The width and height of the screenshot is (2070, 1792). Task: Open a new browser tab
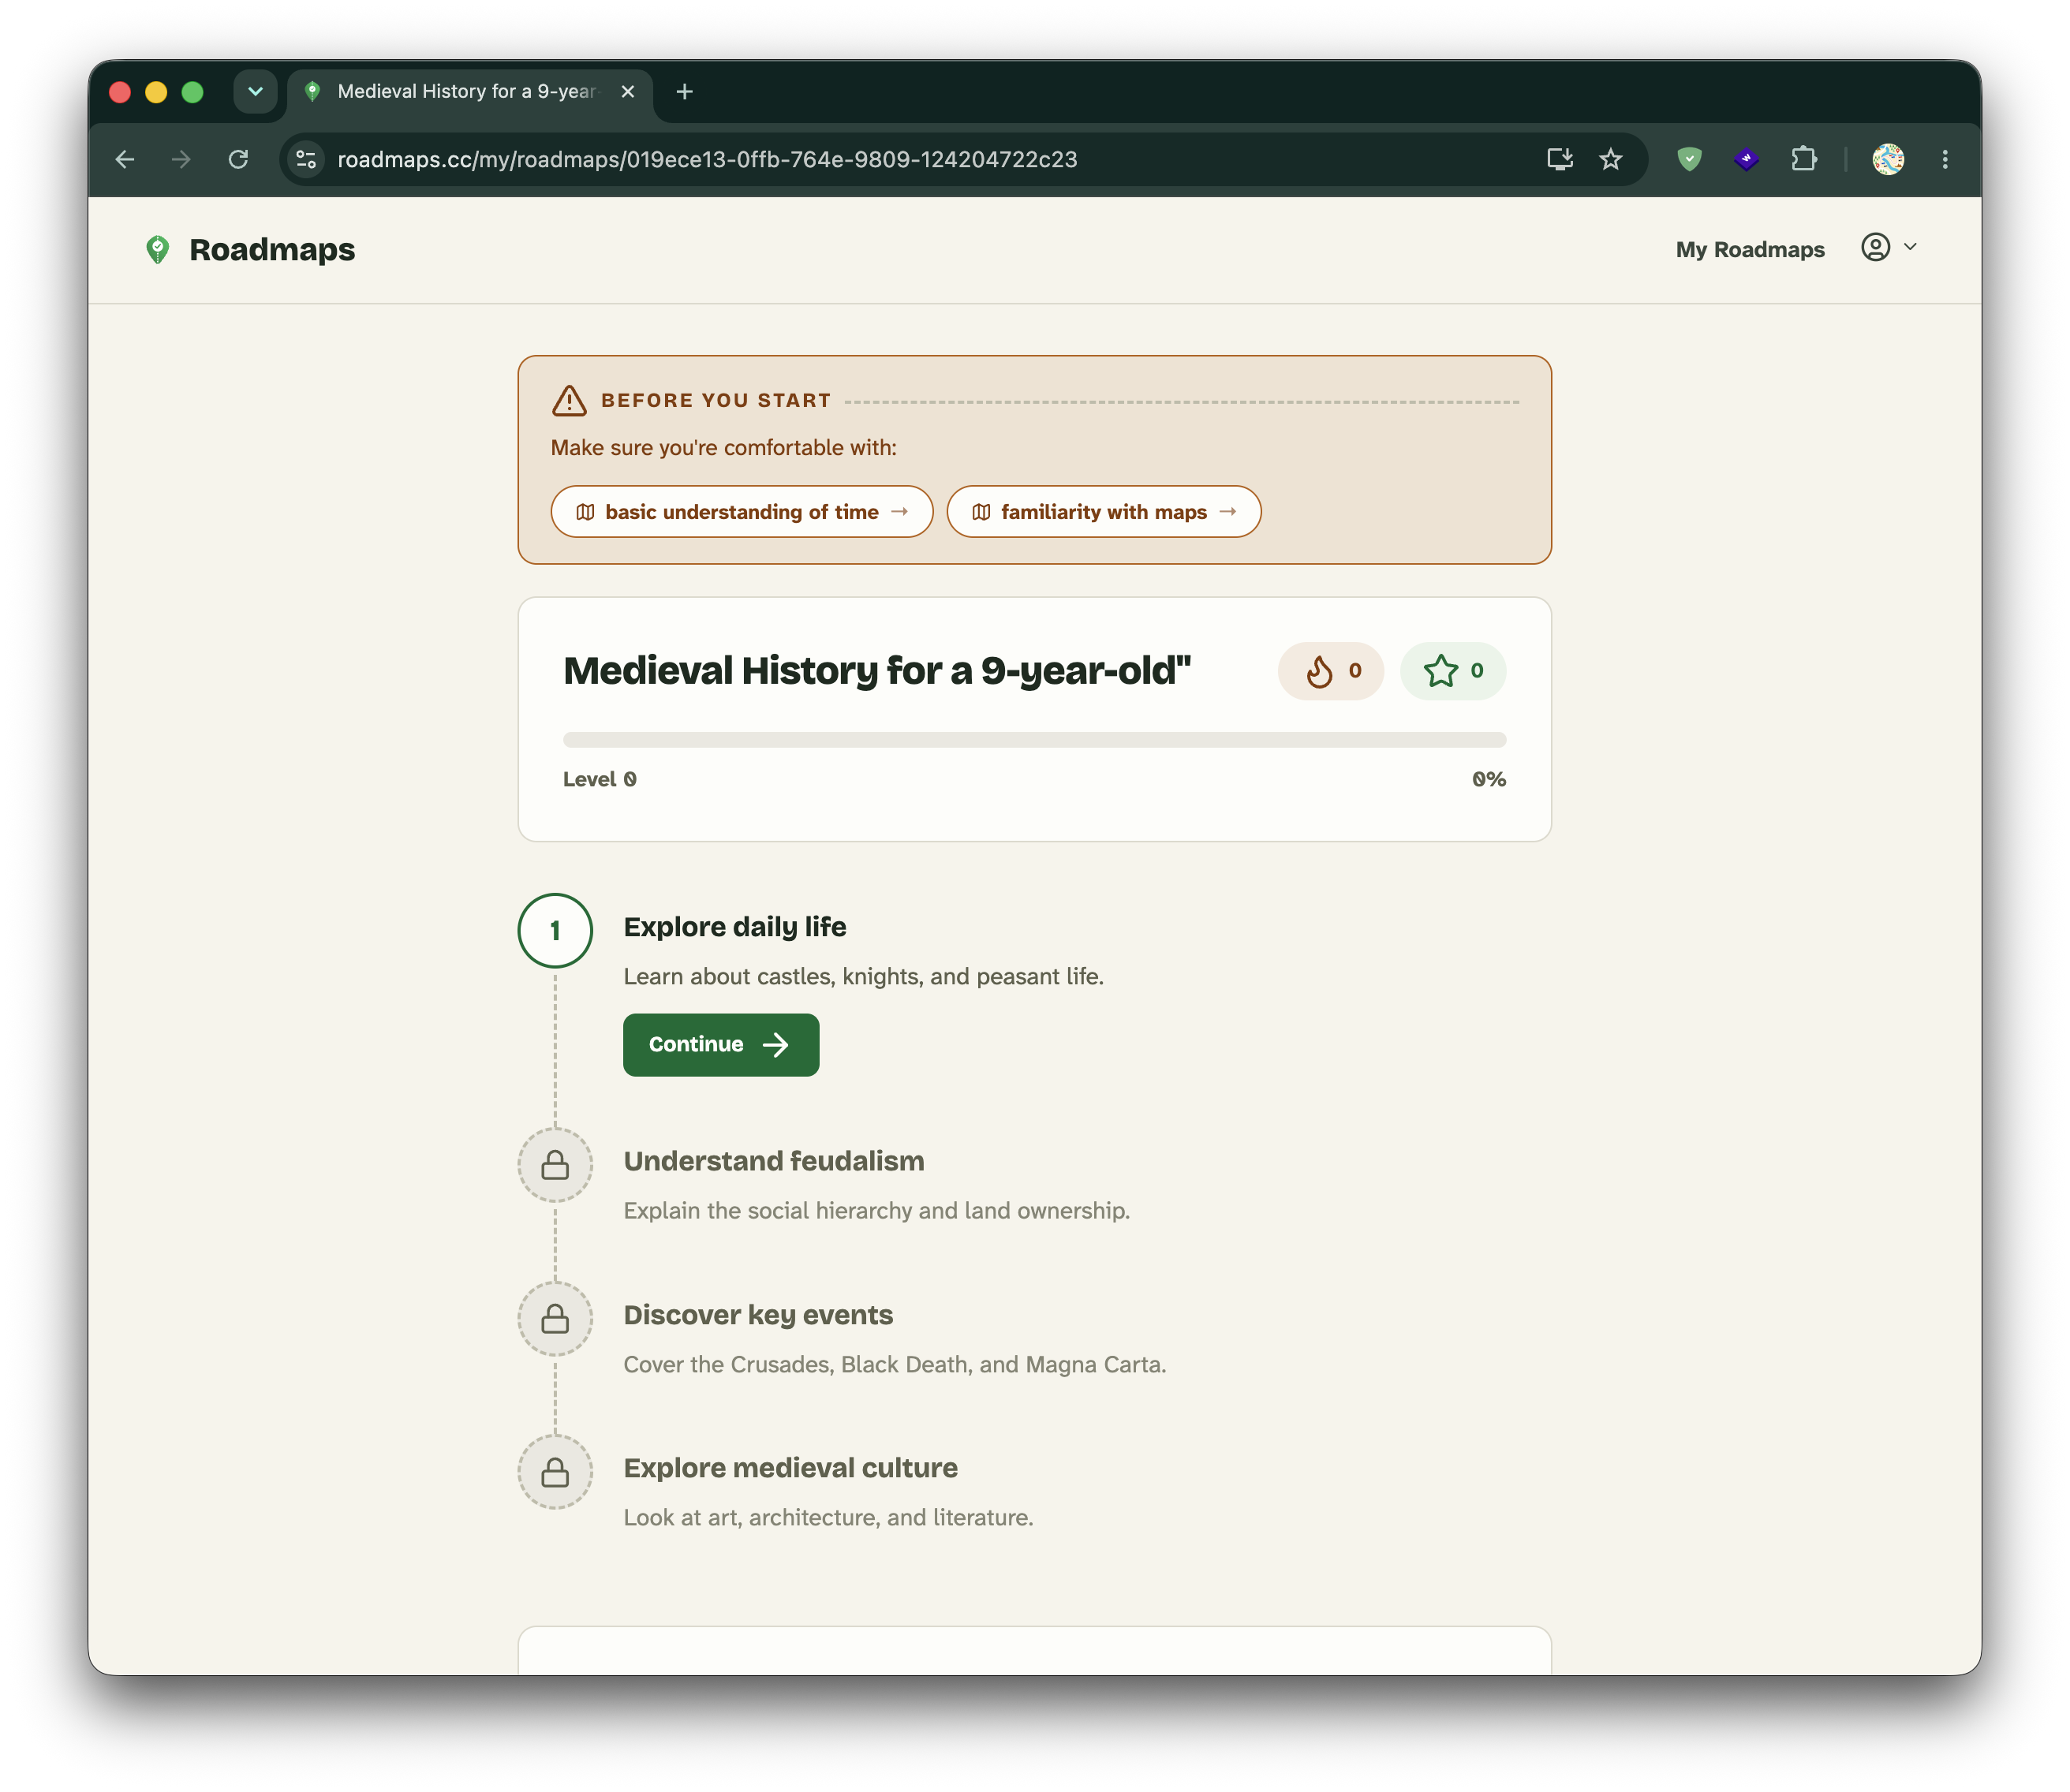click(684, 92)
